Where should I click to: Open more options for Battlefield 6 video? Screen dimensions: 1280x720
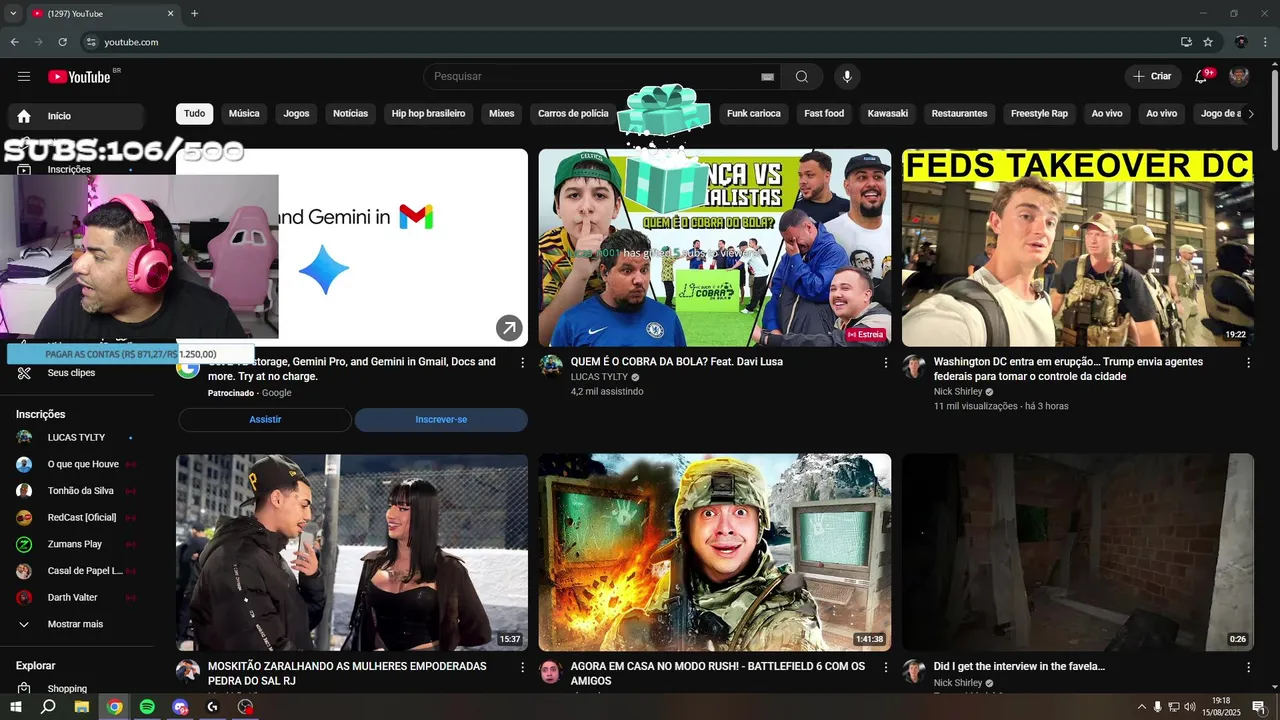(x=885, y=667)
